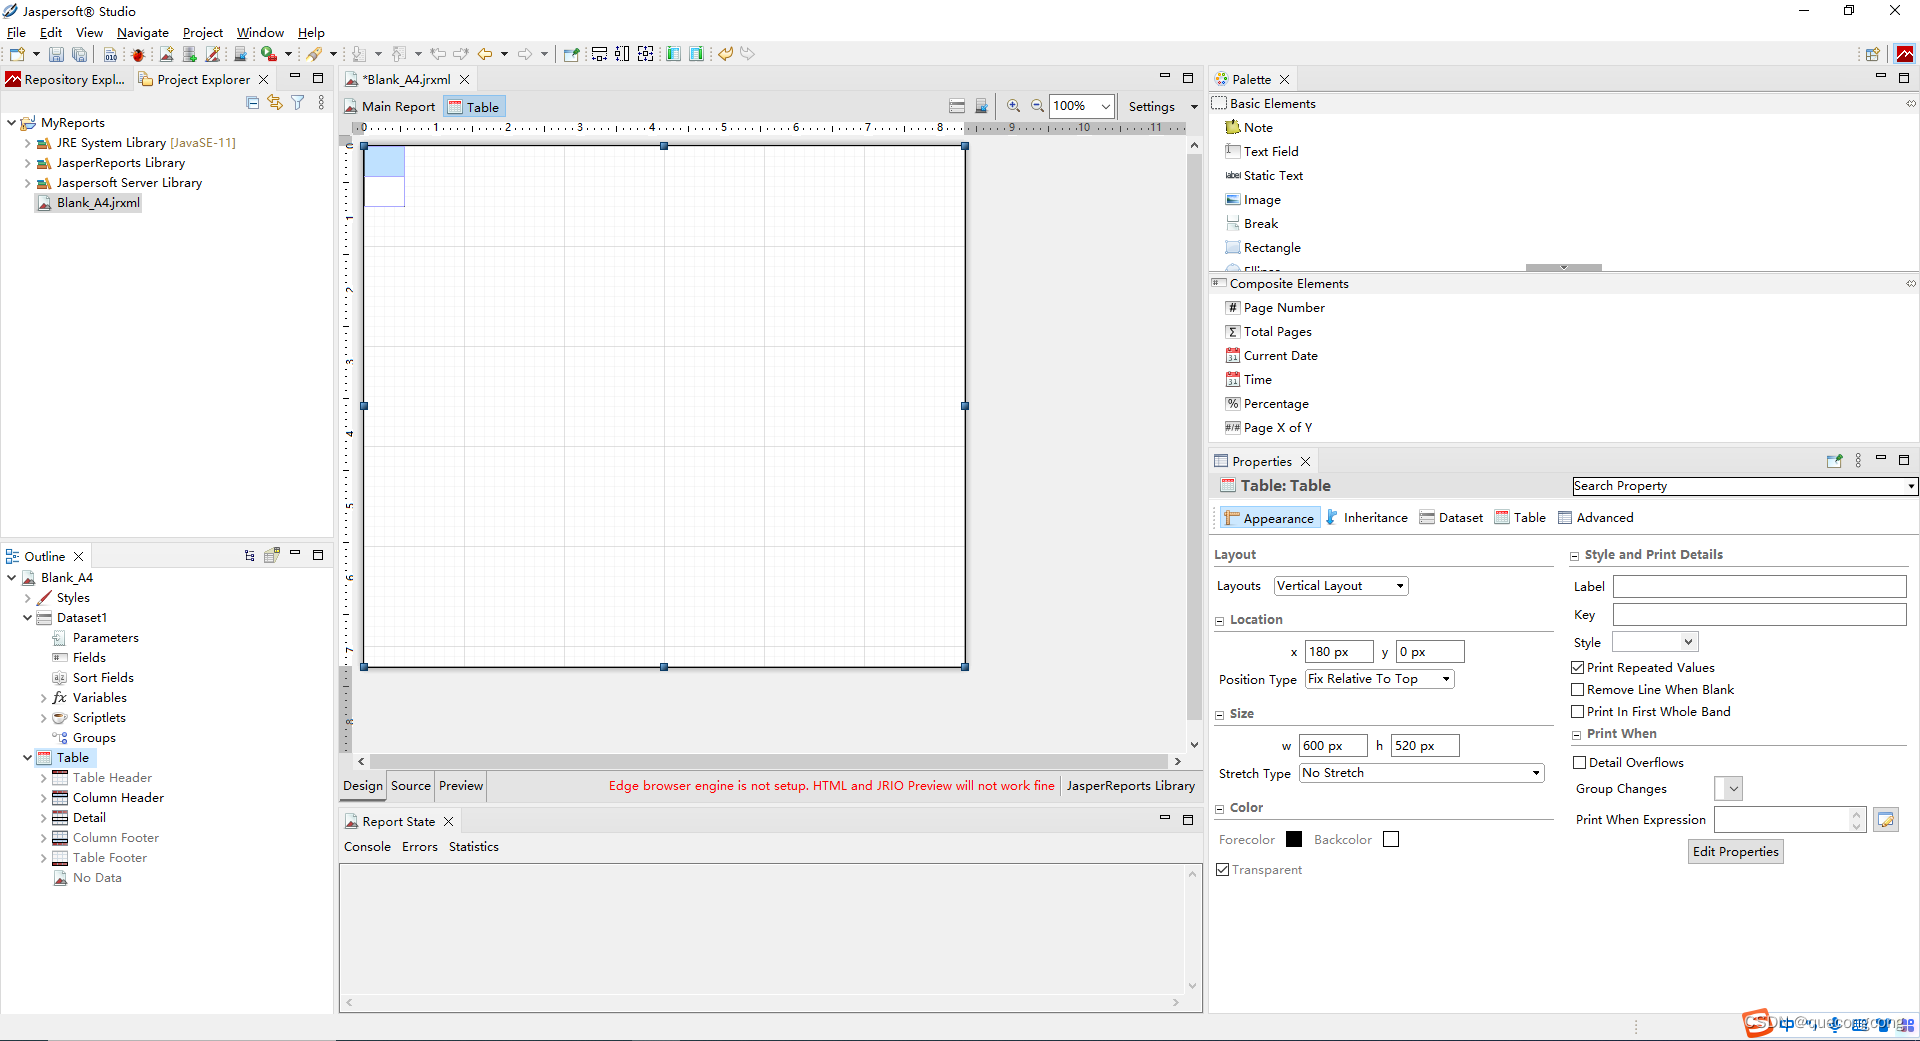Open the Dataset properties tab
This screenshot has width=1920, height=1041.
point(1451,518)
